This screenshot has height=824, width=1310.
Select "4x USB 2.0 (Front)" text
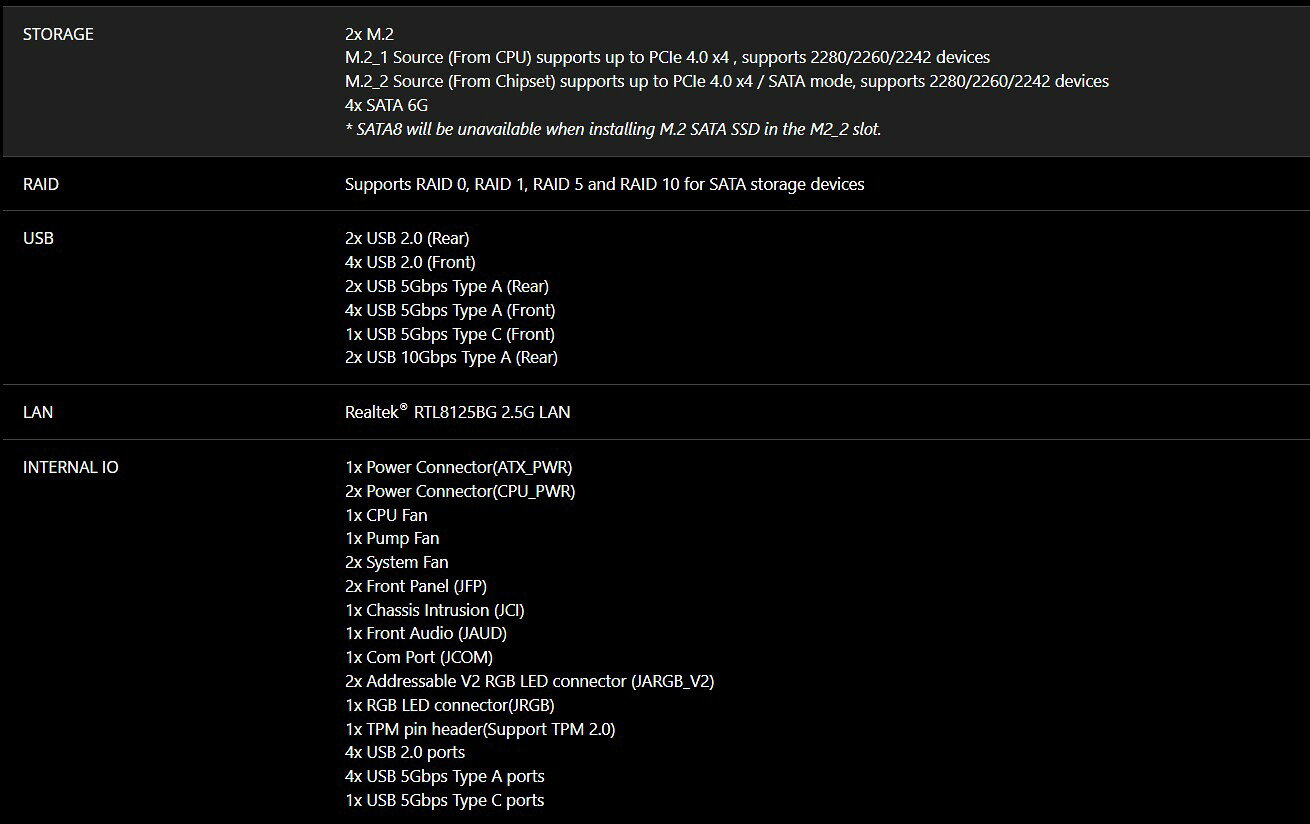click(410, 263)
